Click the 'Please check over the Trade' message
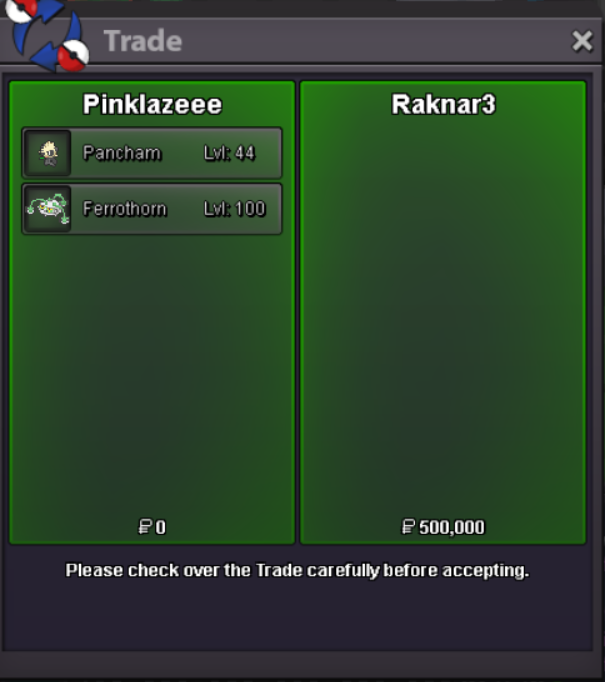The width and height of the screenshot is (605, 682). pos(297,570)
